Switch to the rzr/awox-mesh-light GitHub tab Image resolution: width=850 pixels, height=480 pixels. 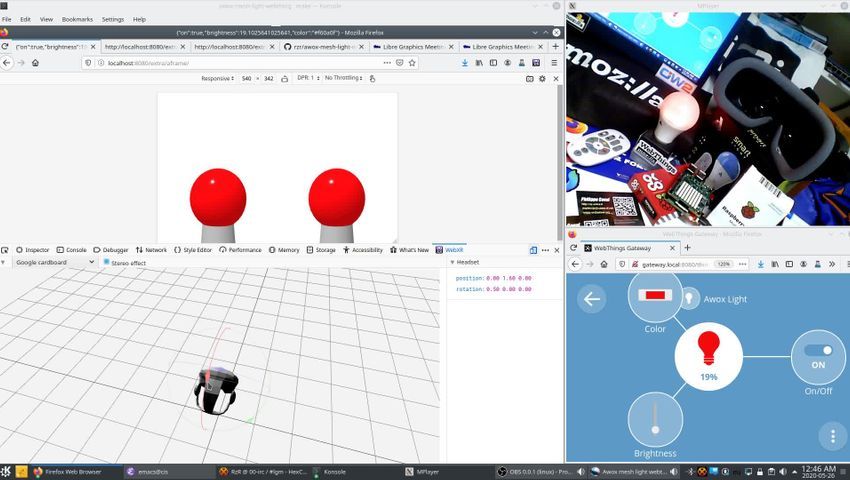click(324, 47)
